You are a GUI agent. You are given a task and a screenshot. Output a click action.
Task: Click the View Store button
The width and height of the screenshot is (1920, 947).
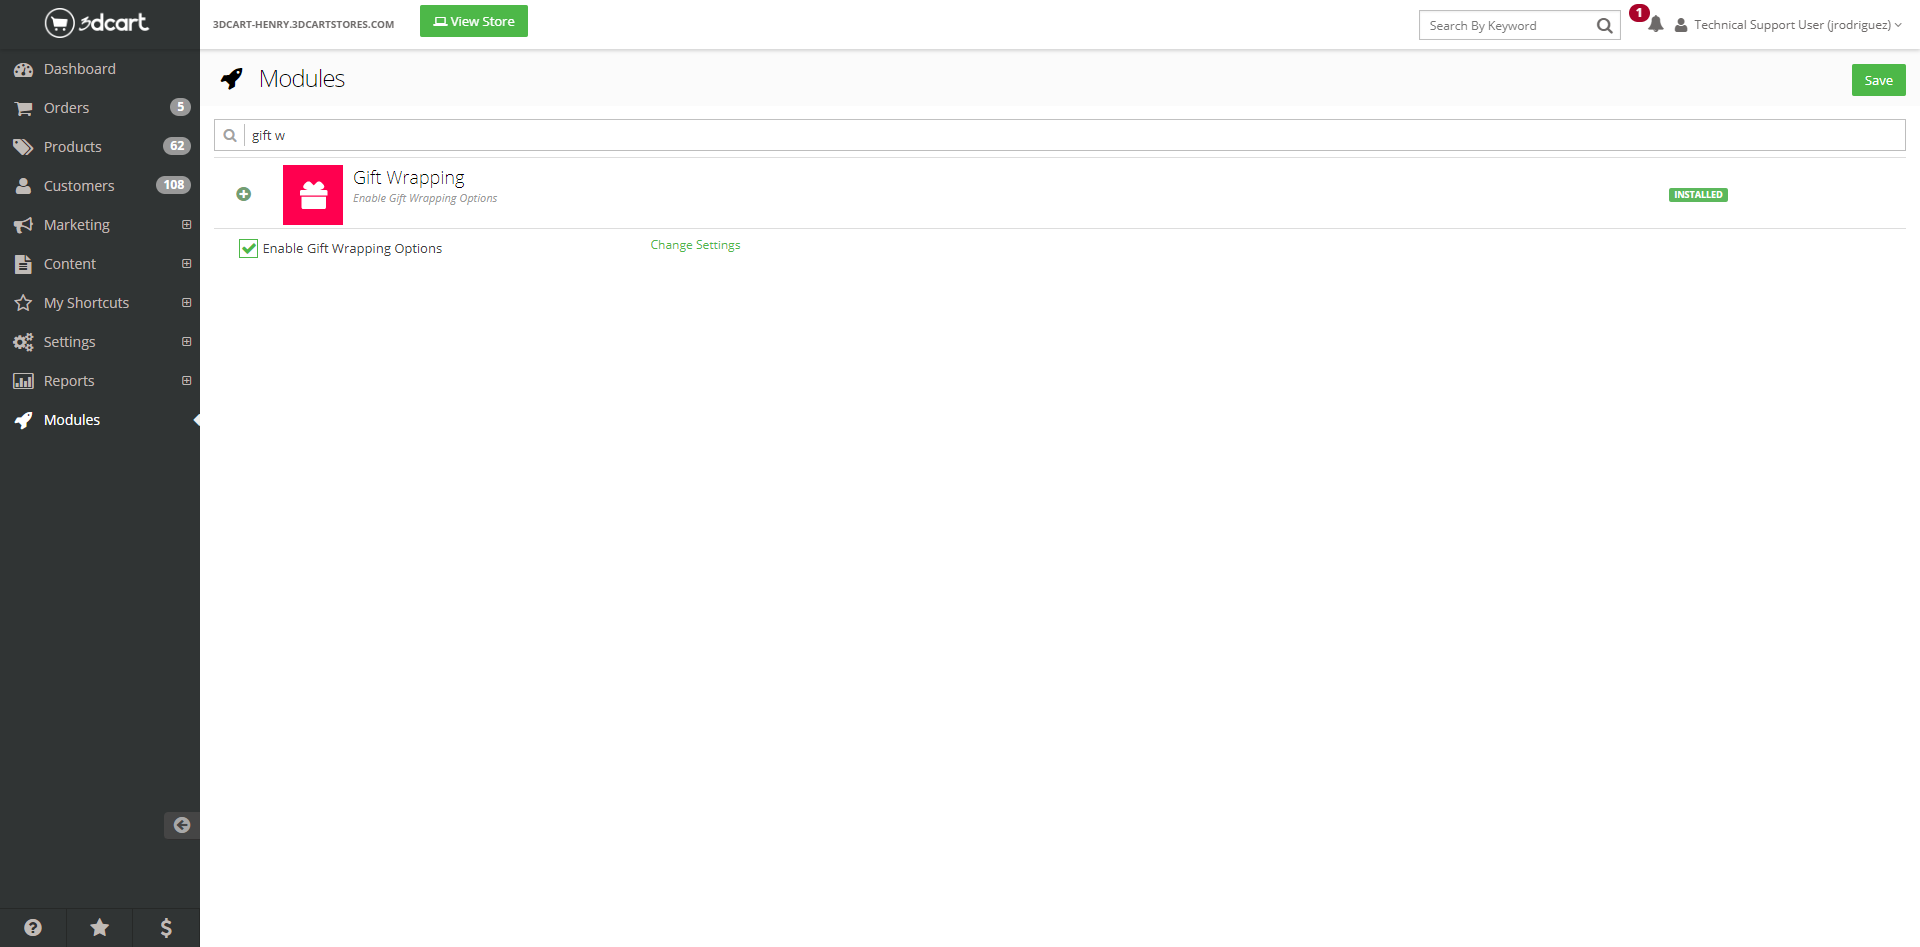click(x=473, y=22)
